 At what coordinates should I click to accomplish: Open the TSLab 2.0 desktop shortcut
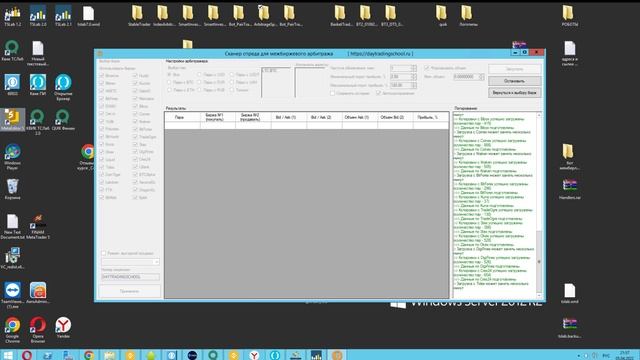tap(38, 16)
